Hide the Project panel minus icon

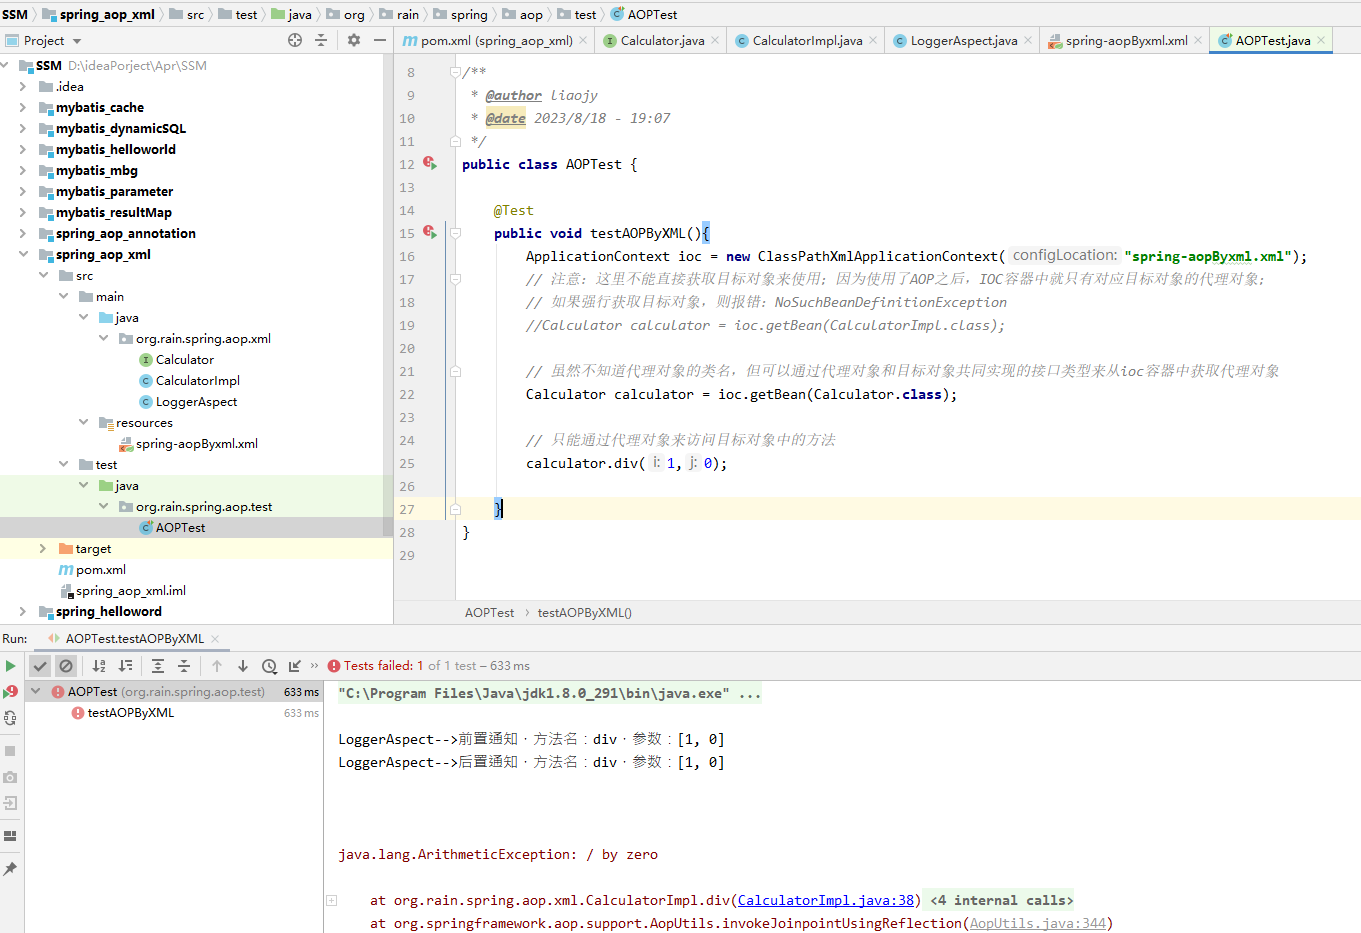click(x=380, y=41)
